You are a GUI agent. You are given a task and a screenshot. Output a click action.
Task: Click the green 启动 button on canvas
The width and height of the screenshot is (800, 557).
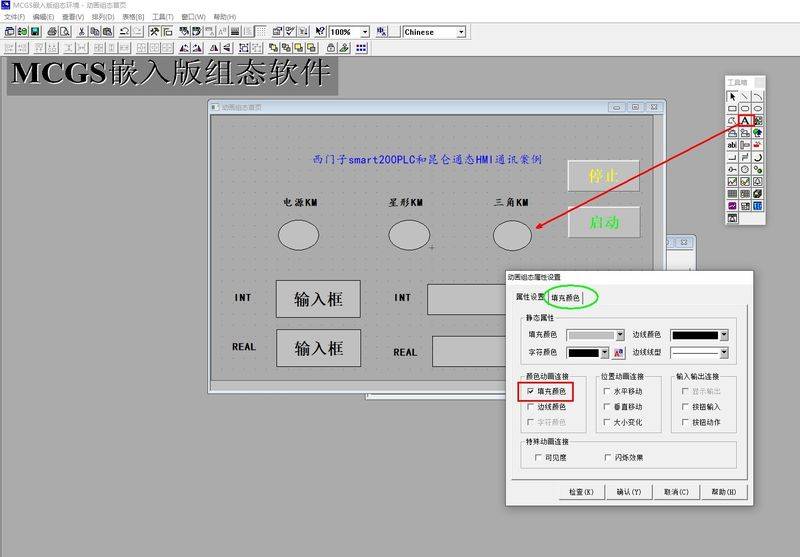point(604,222)
